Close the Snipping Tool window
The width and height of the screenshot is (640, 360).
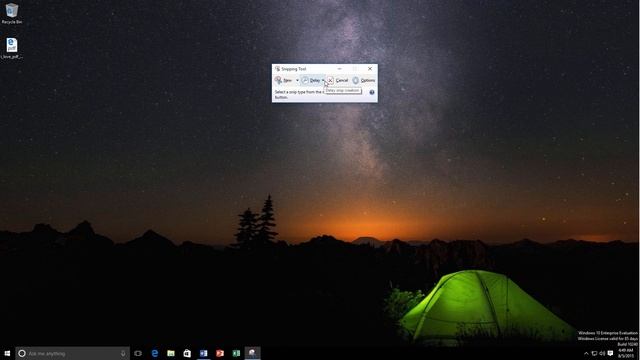pyautogui.click(x=370, y=69)
